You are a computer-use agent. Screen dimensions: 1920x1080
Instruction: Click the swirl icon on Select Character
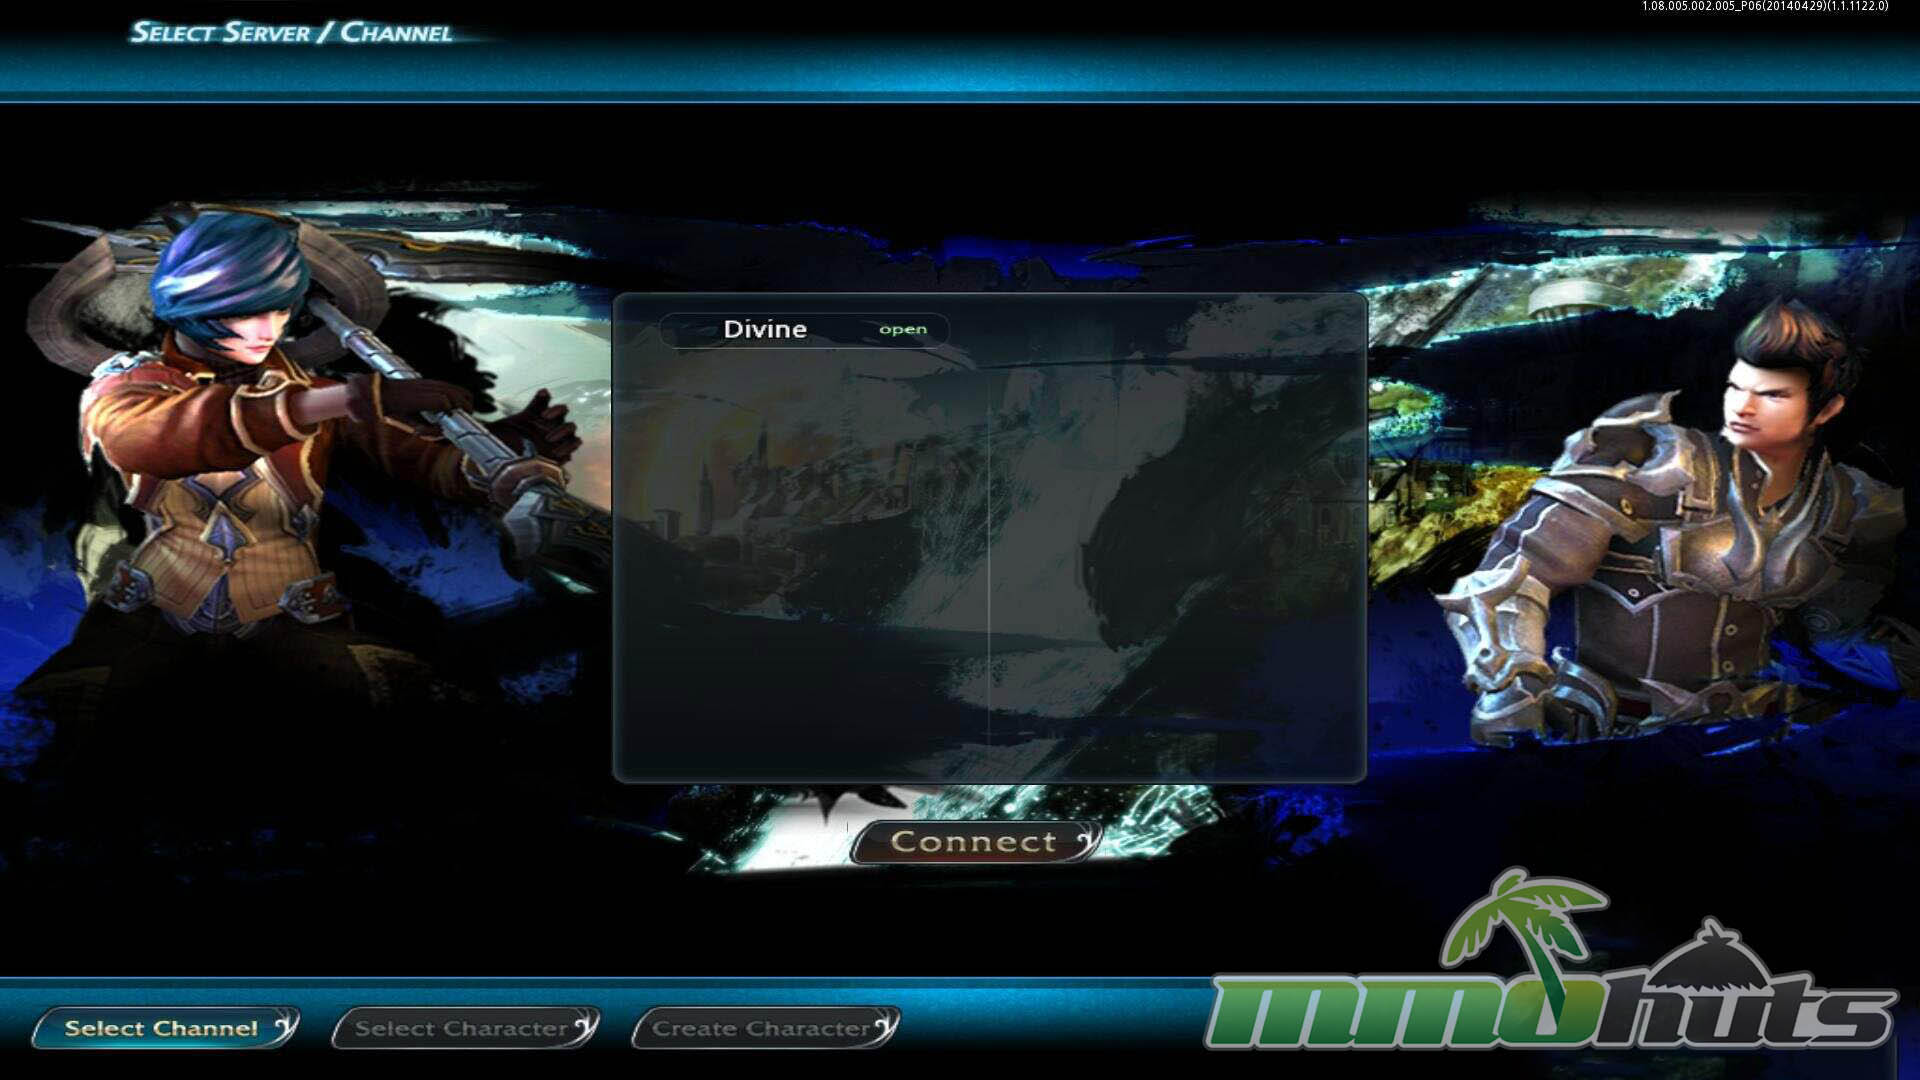click(585, 1026)
